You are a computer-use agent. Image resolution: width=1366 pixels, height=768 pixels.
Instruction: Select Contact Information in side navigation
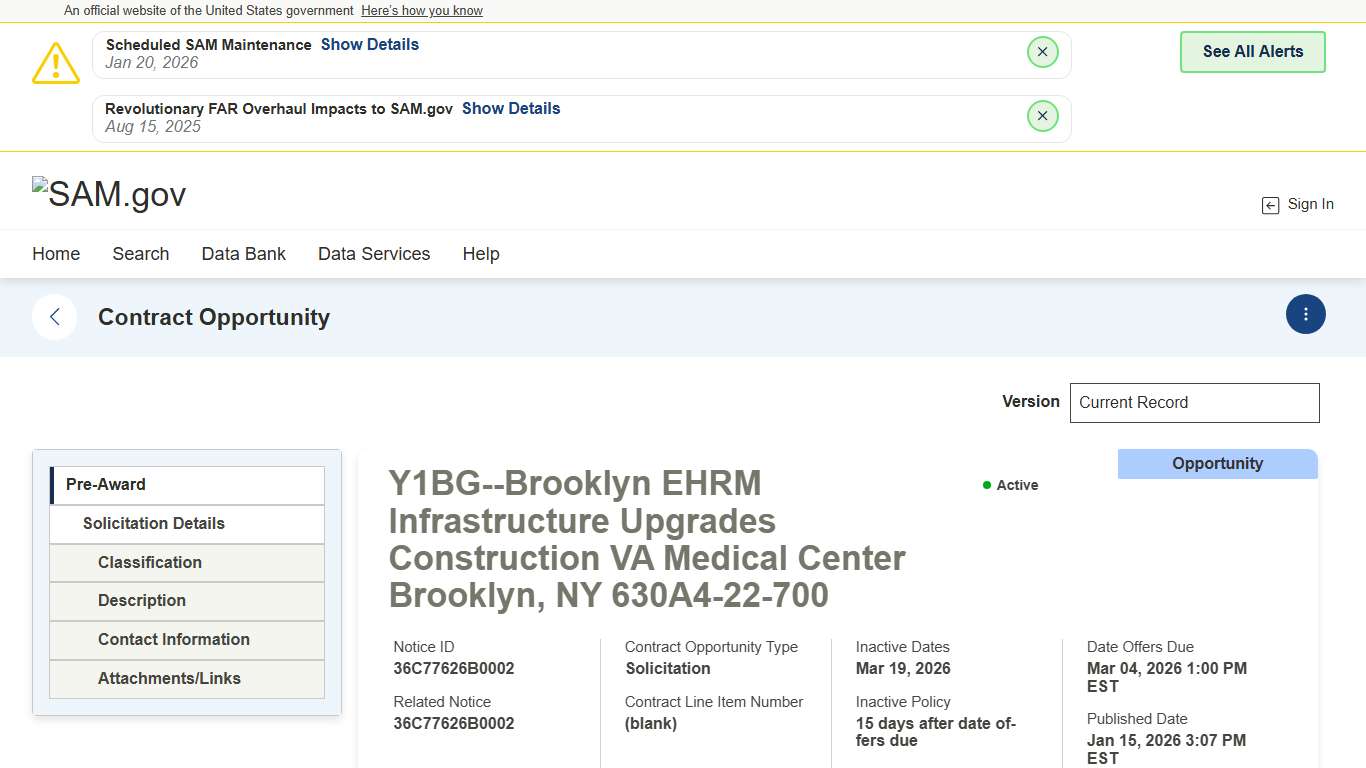(x=174, y=639)
